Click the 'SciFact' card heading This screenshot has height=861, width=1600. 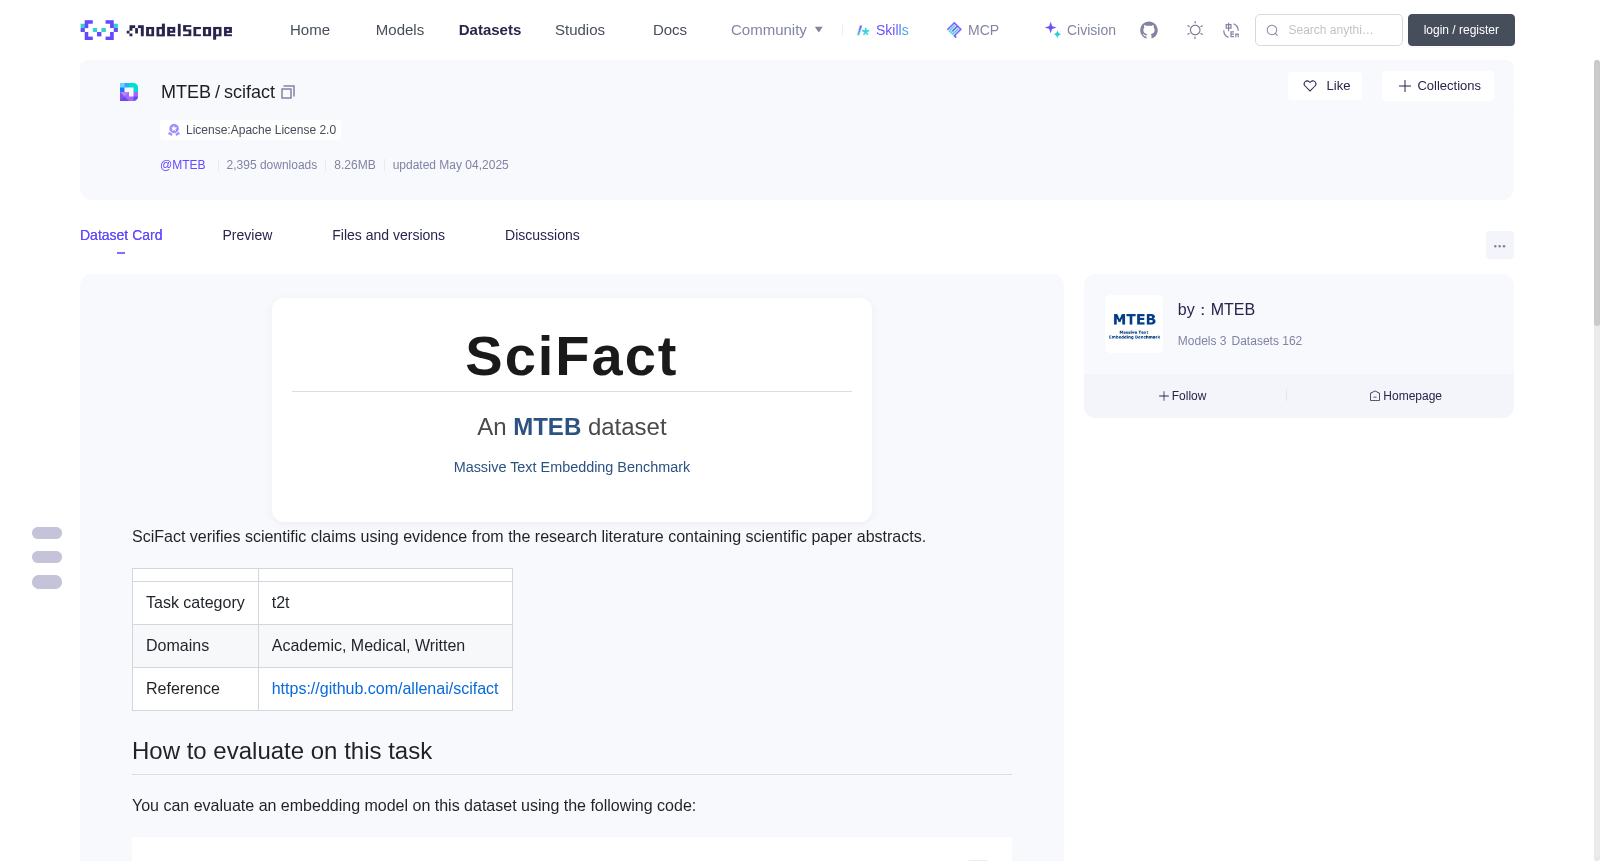pyautogui.click(x=572, y=357)
